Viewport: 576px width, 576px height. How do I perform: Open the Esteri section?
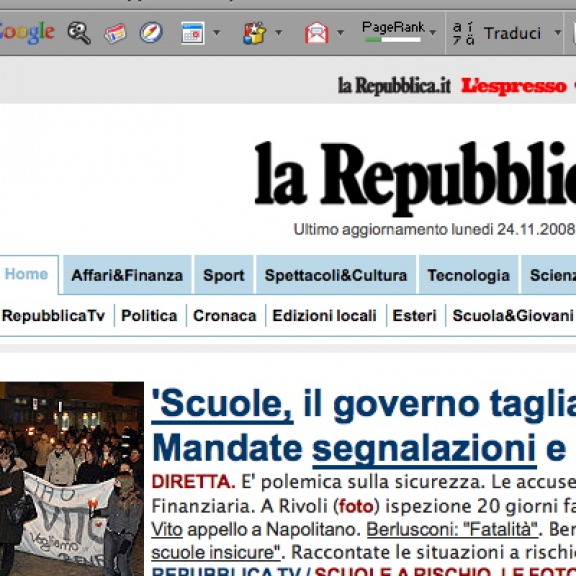[414, 316]
